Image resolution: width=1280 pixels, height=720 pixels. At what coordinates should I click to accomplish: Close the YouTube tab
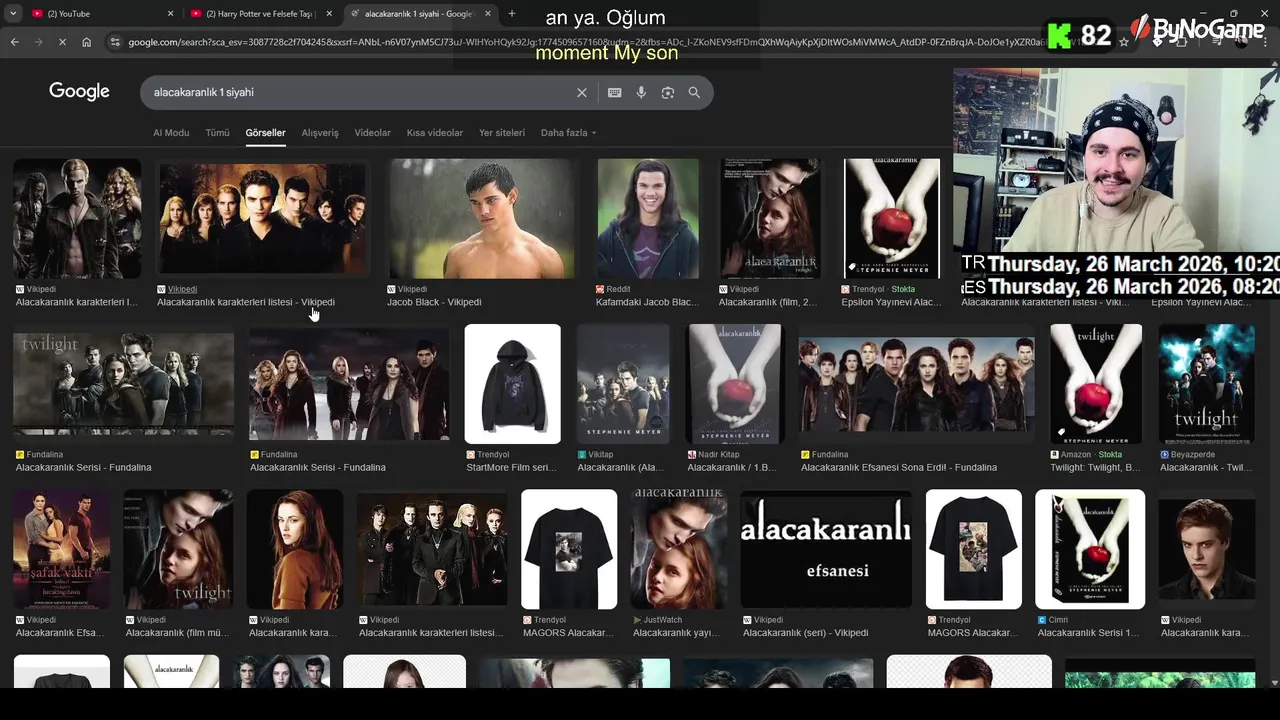click(170, 13)
